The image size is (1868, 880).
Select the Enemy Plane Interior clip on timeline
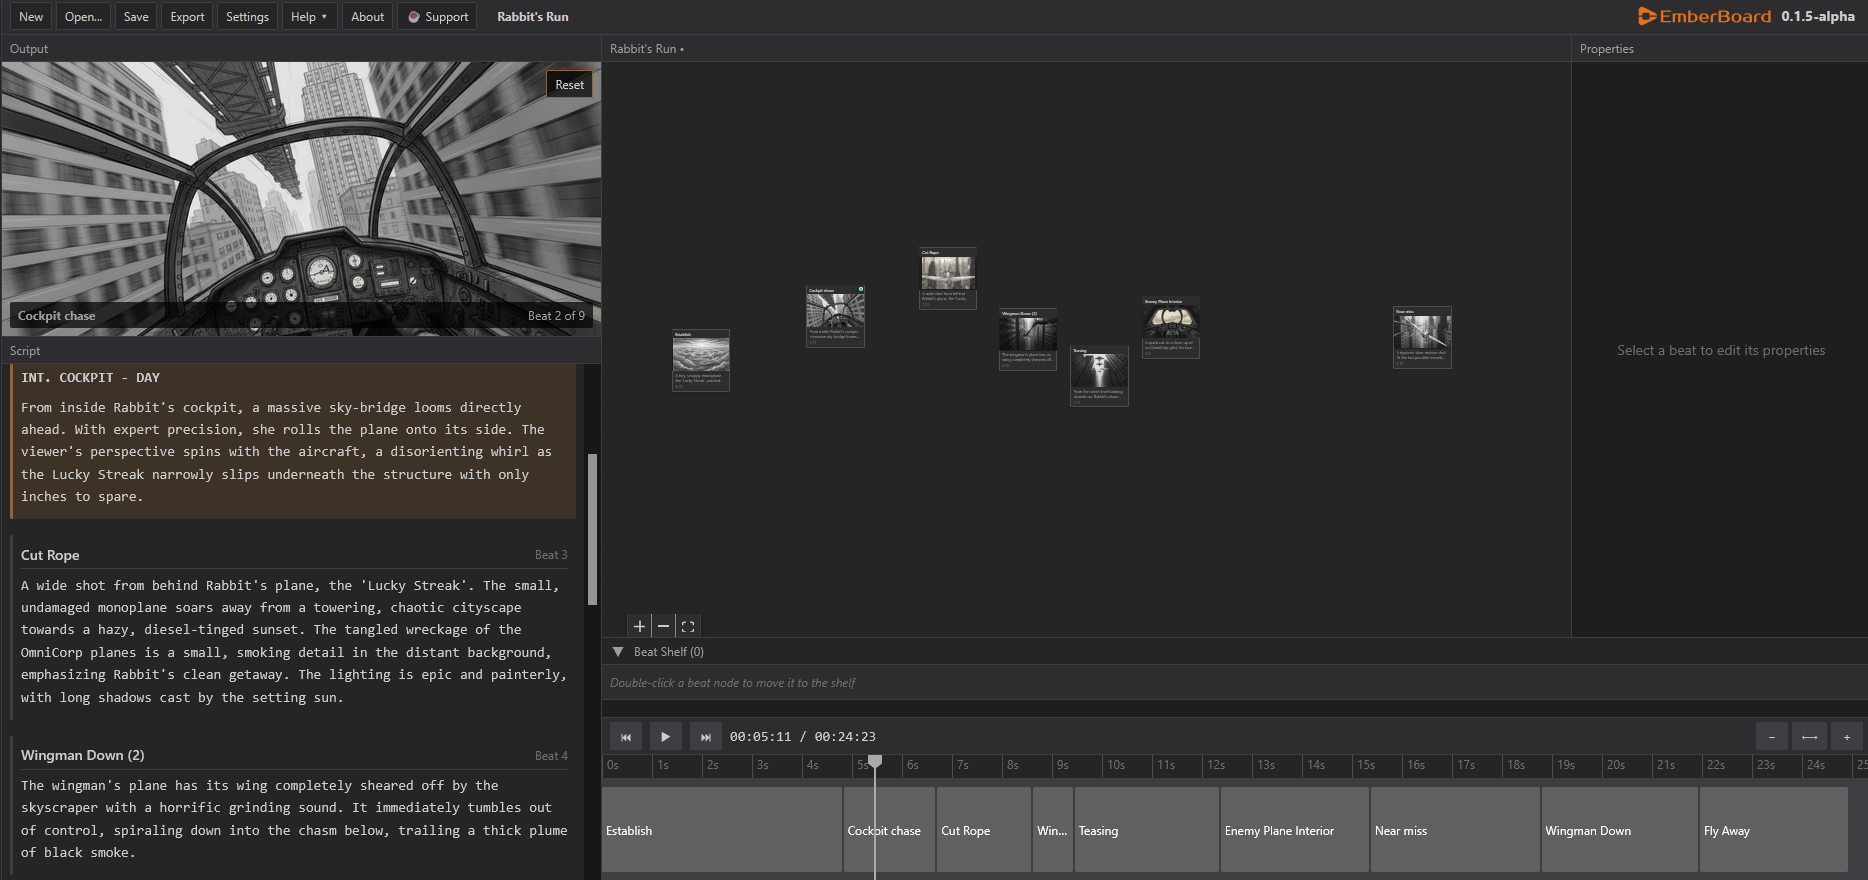[1294, 830]
